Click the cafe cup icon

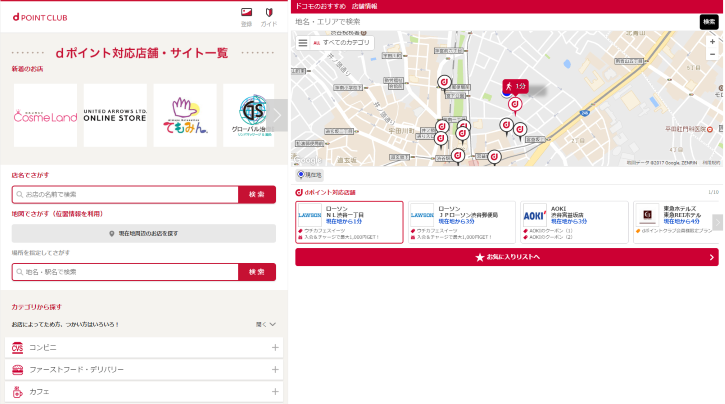18,392
